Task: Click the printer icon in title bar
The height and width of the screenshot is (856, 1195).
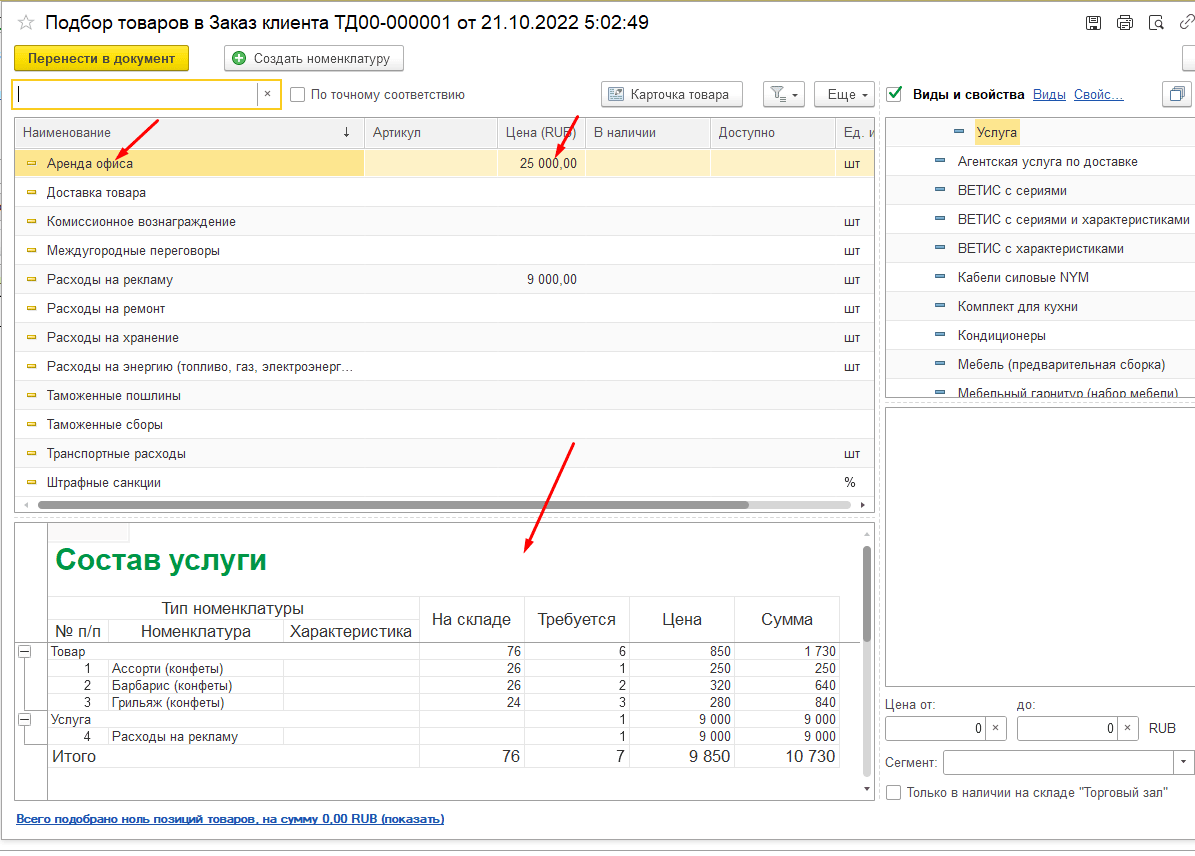Action: [1124, 23]
